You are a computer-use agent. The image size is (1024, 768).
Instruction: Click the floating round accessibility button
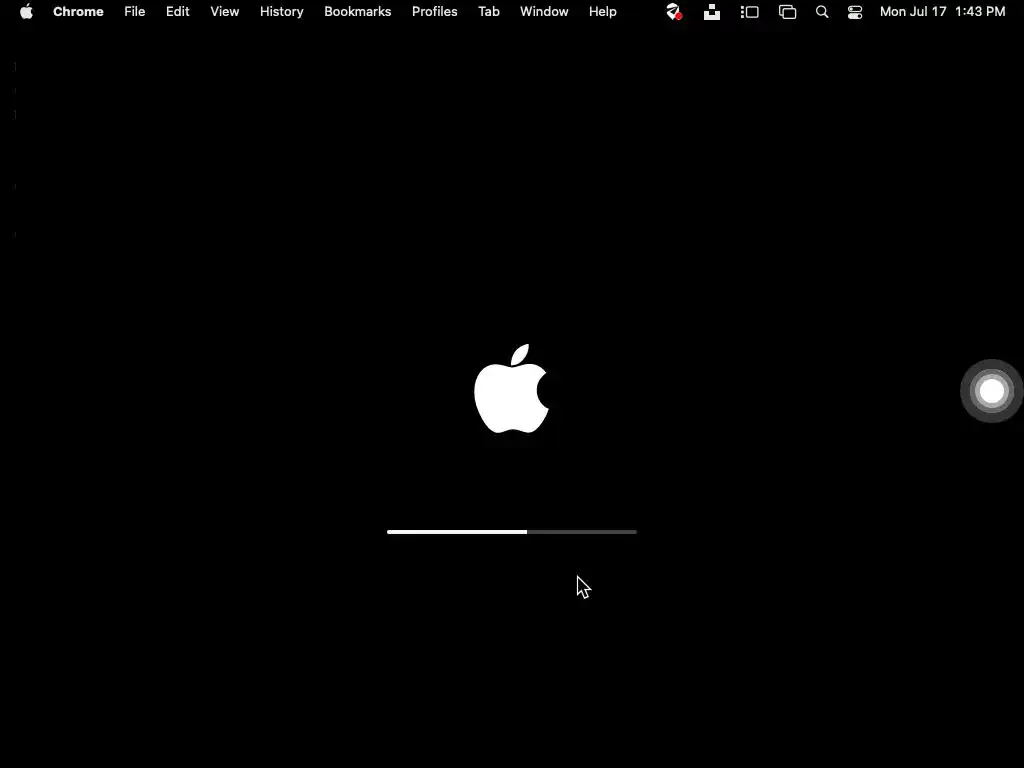click(991, 391)
